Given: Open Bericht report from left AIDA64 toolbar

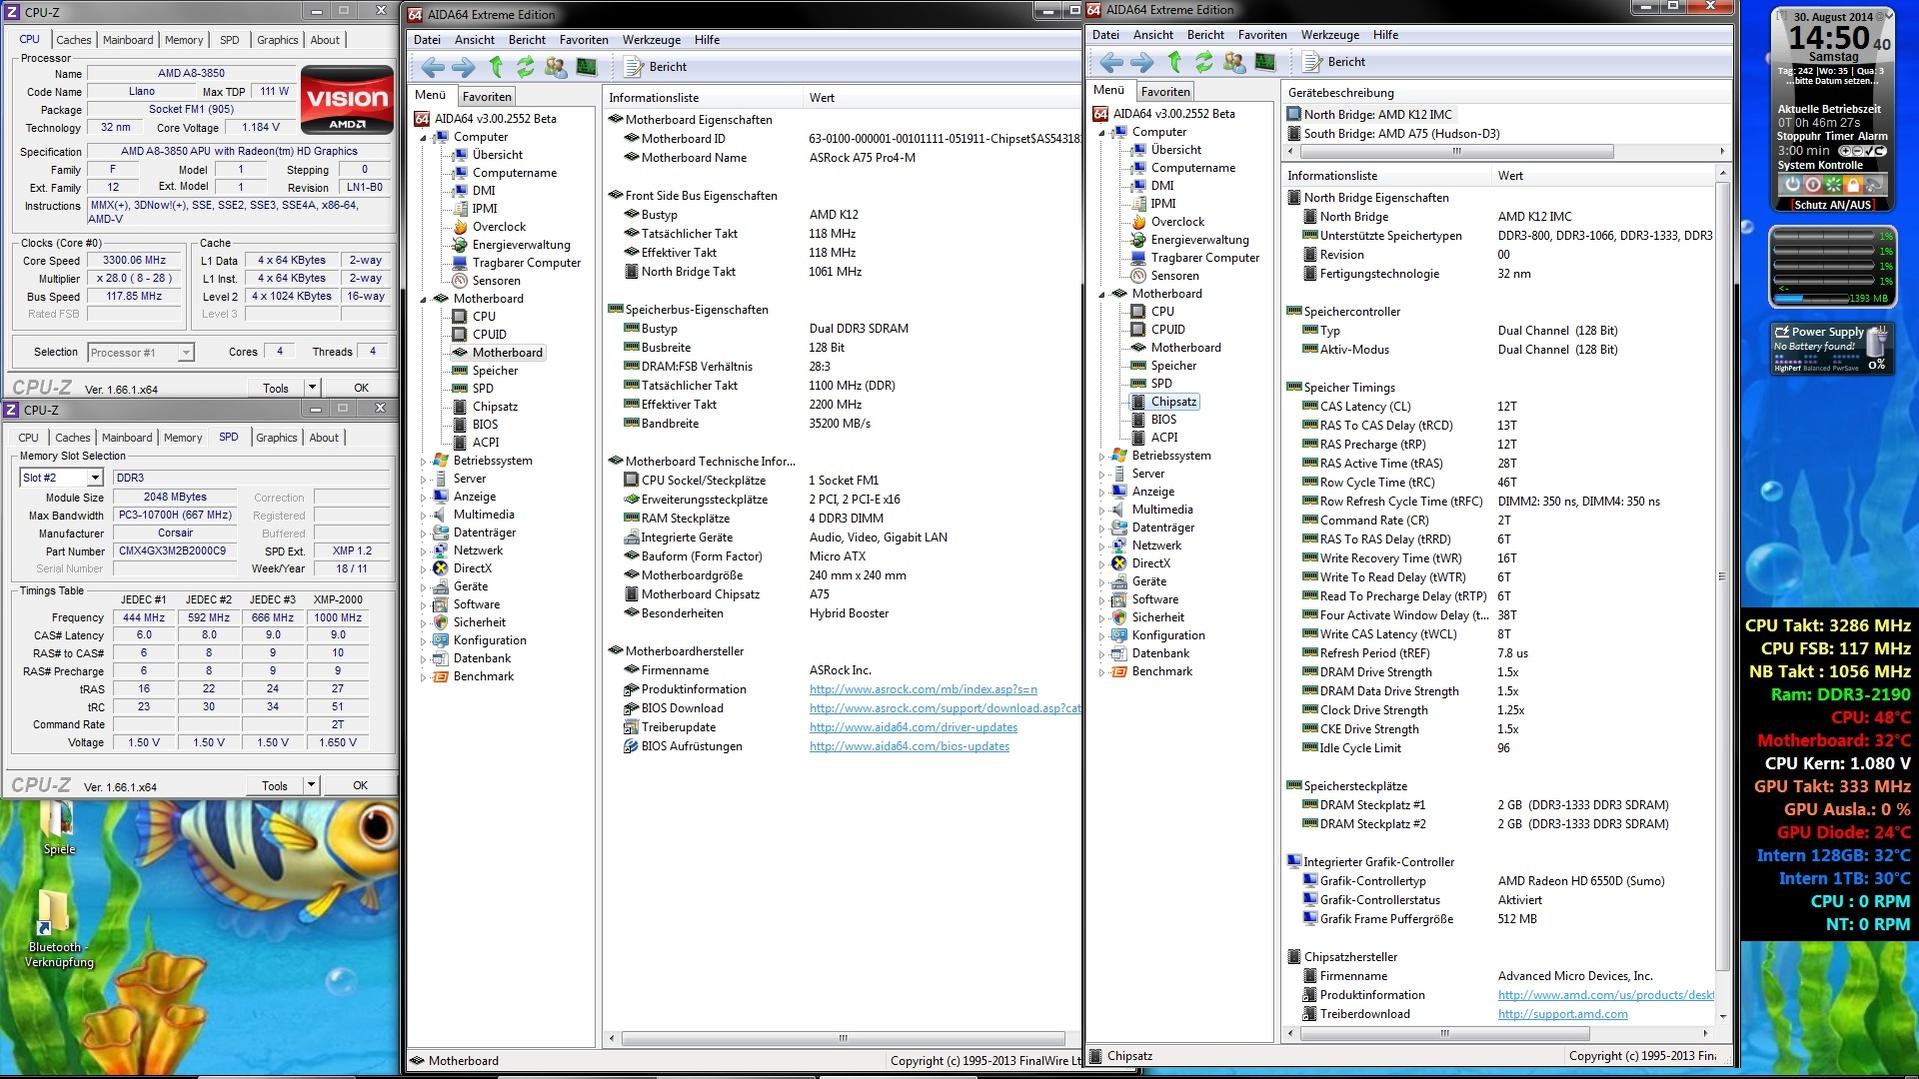Looking at the screenshot, I should [656, 67].
